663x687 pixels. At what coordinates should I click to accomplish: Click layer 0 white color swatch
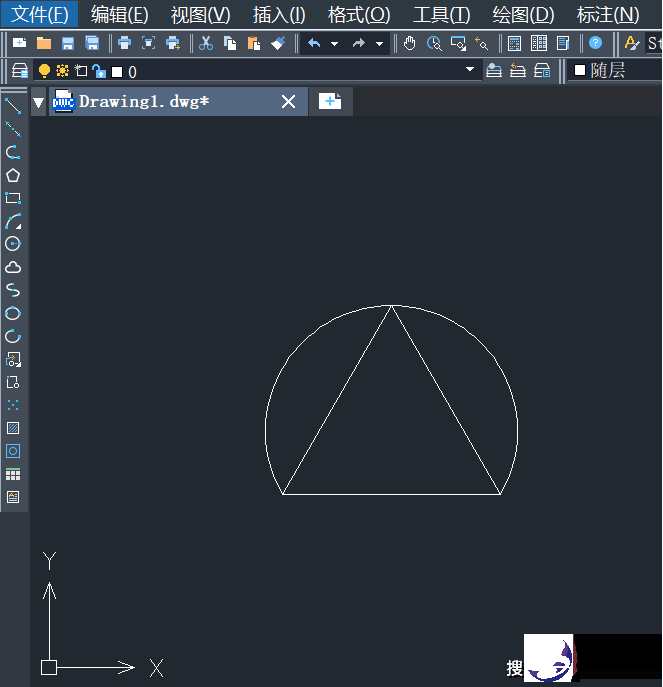(x=117, y=72)
